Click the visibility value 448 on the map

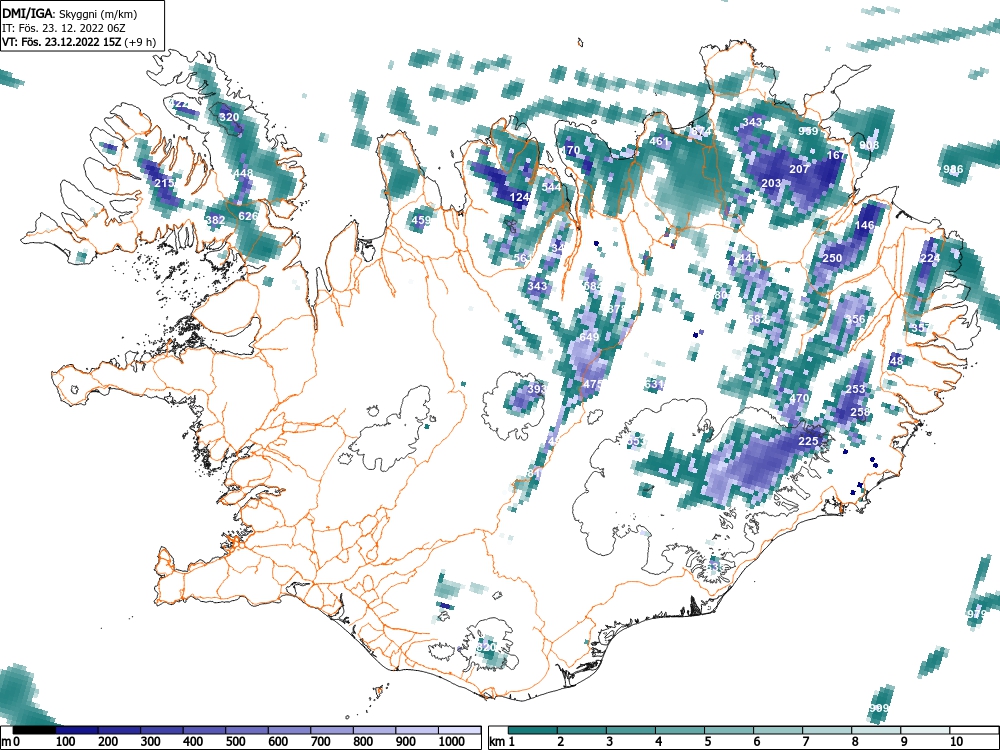tap(243, 173)
